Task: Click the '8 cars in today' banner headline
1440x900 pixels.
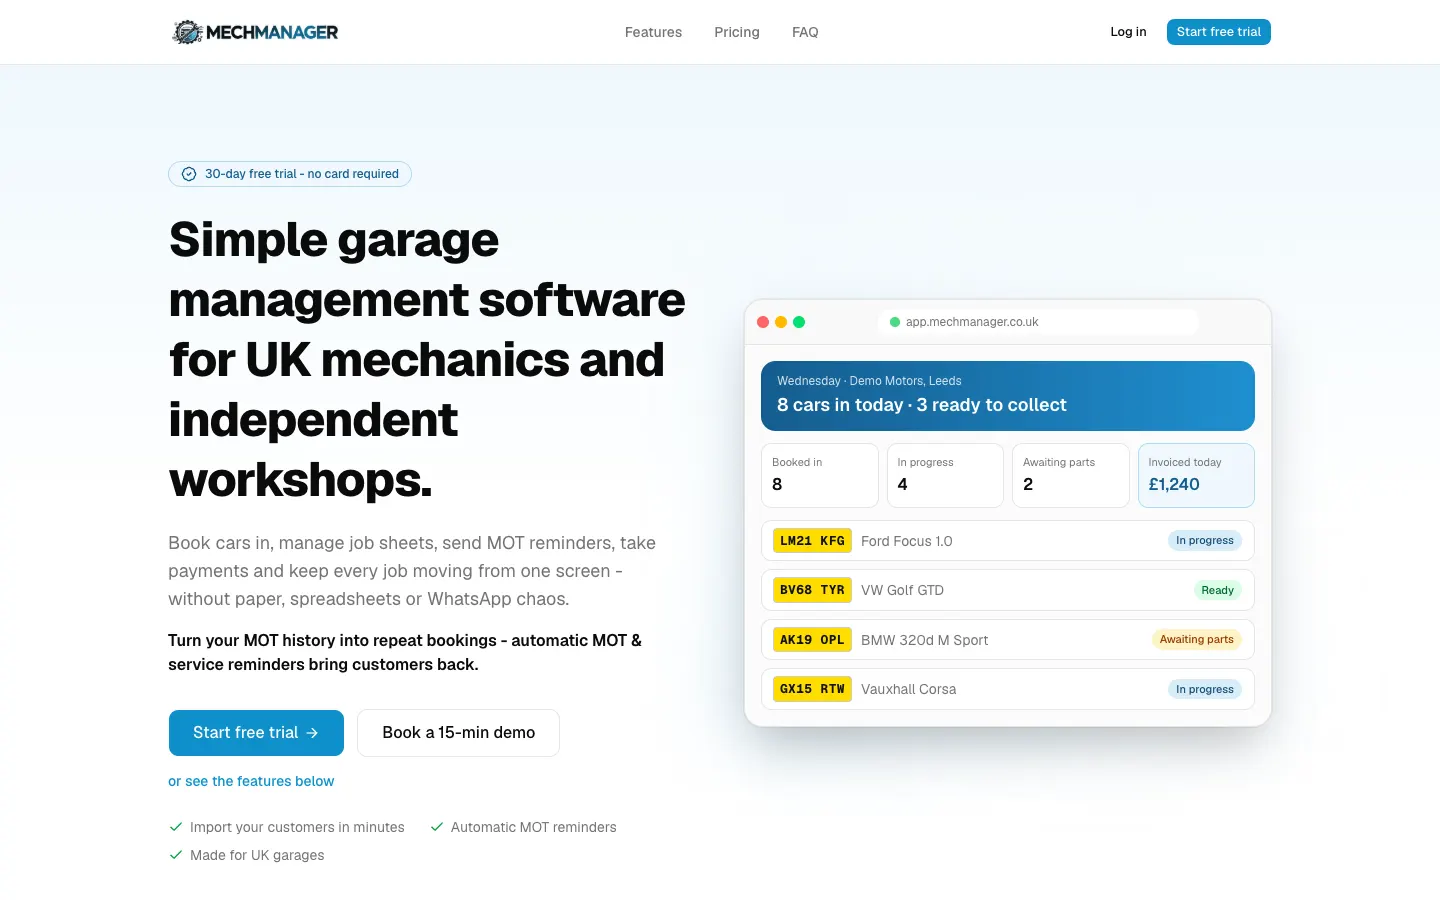Action: (x=922, y=405)
